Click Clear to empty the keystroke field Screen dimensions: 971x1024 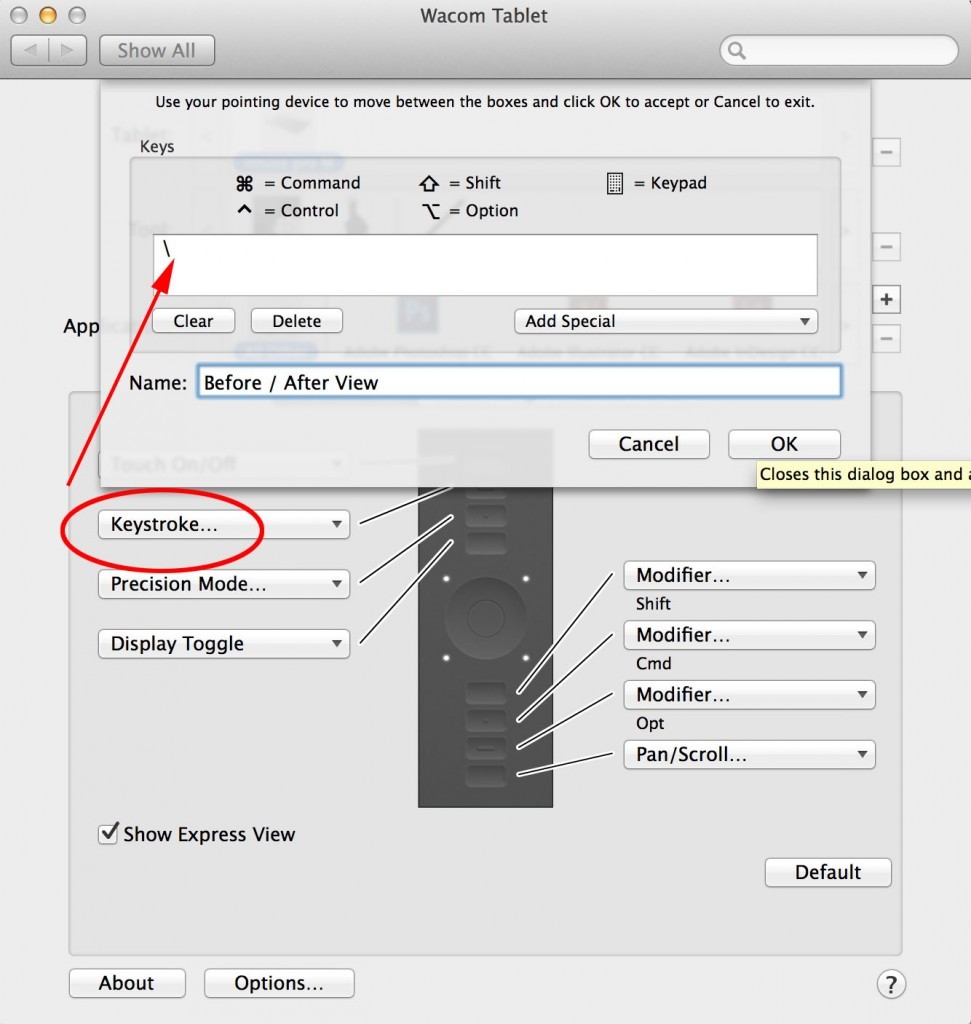coord(192,320)
